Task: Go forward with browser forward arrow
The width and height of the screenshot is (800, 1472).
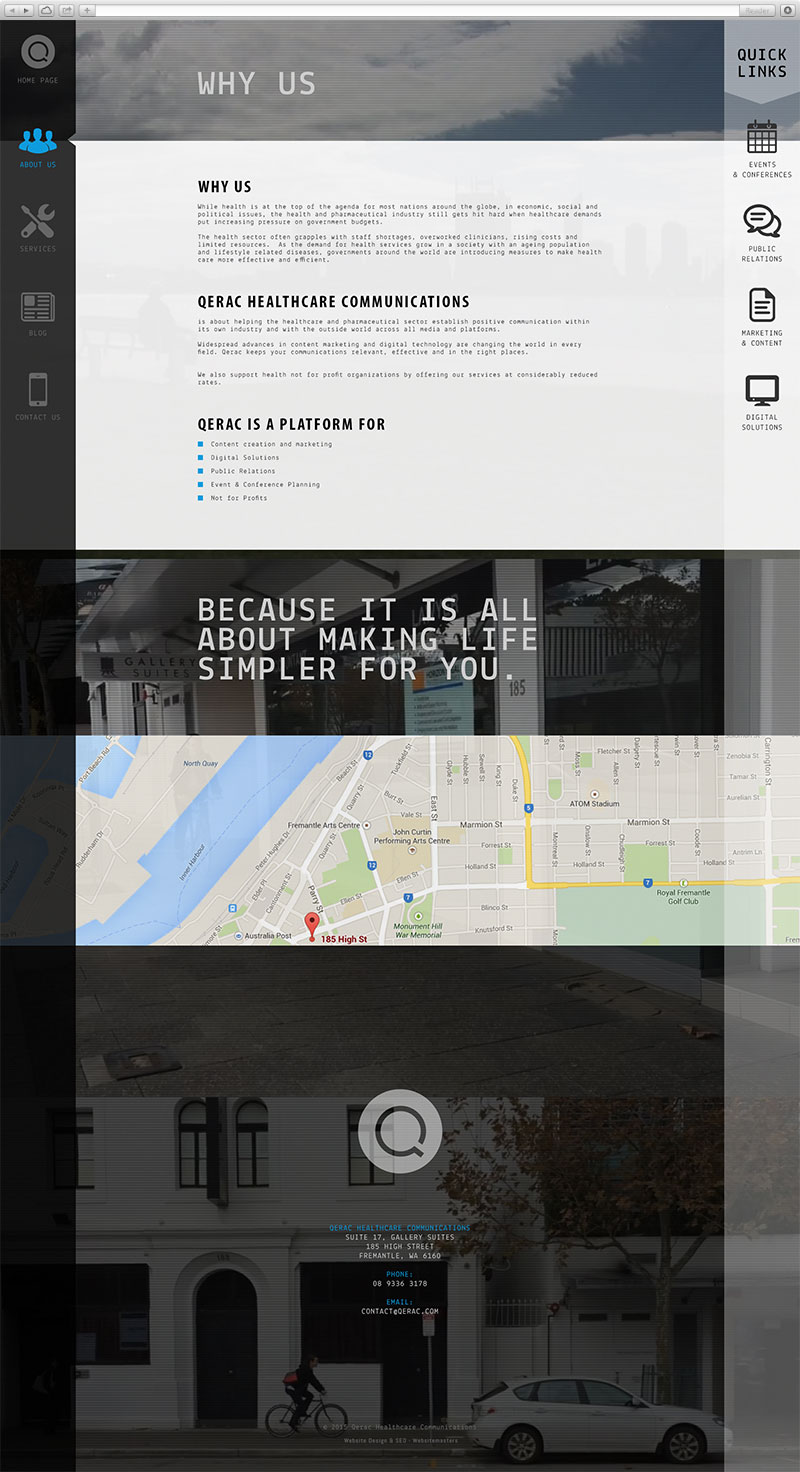Action: (27, 10)
